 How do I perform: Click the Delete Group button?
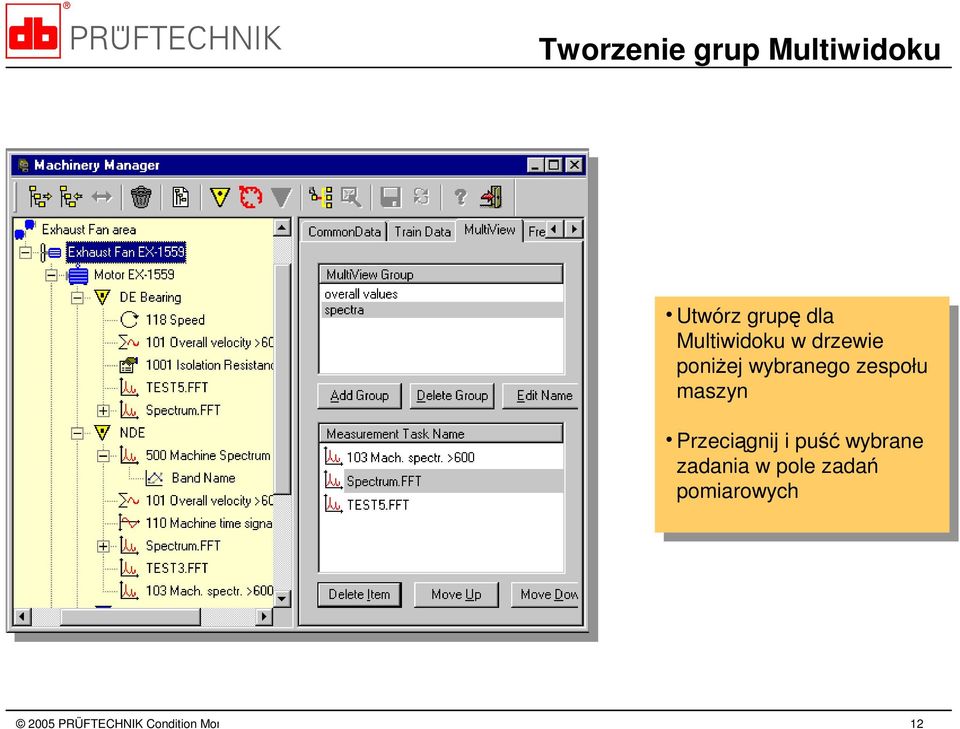pos(452,395)
